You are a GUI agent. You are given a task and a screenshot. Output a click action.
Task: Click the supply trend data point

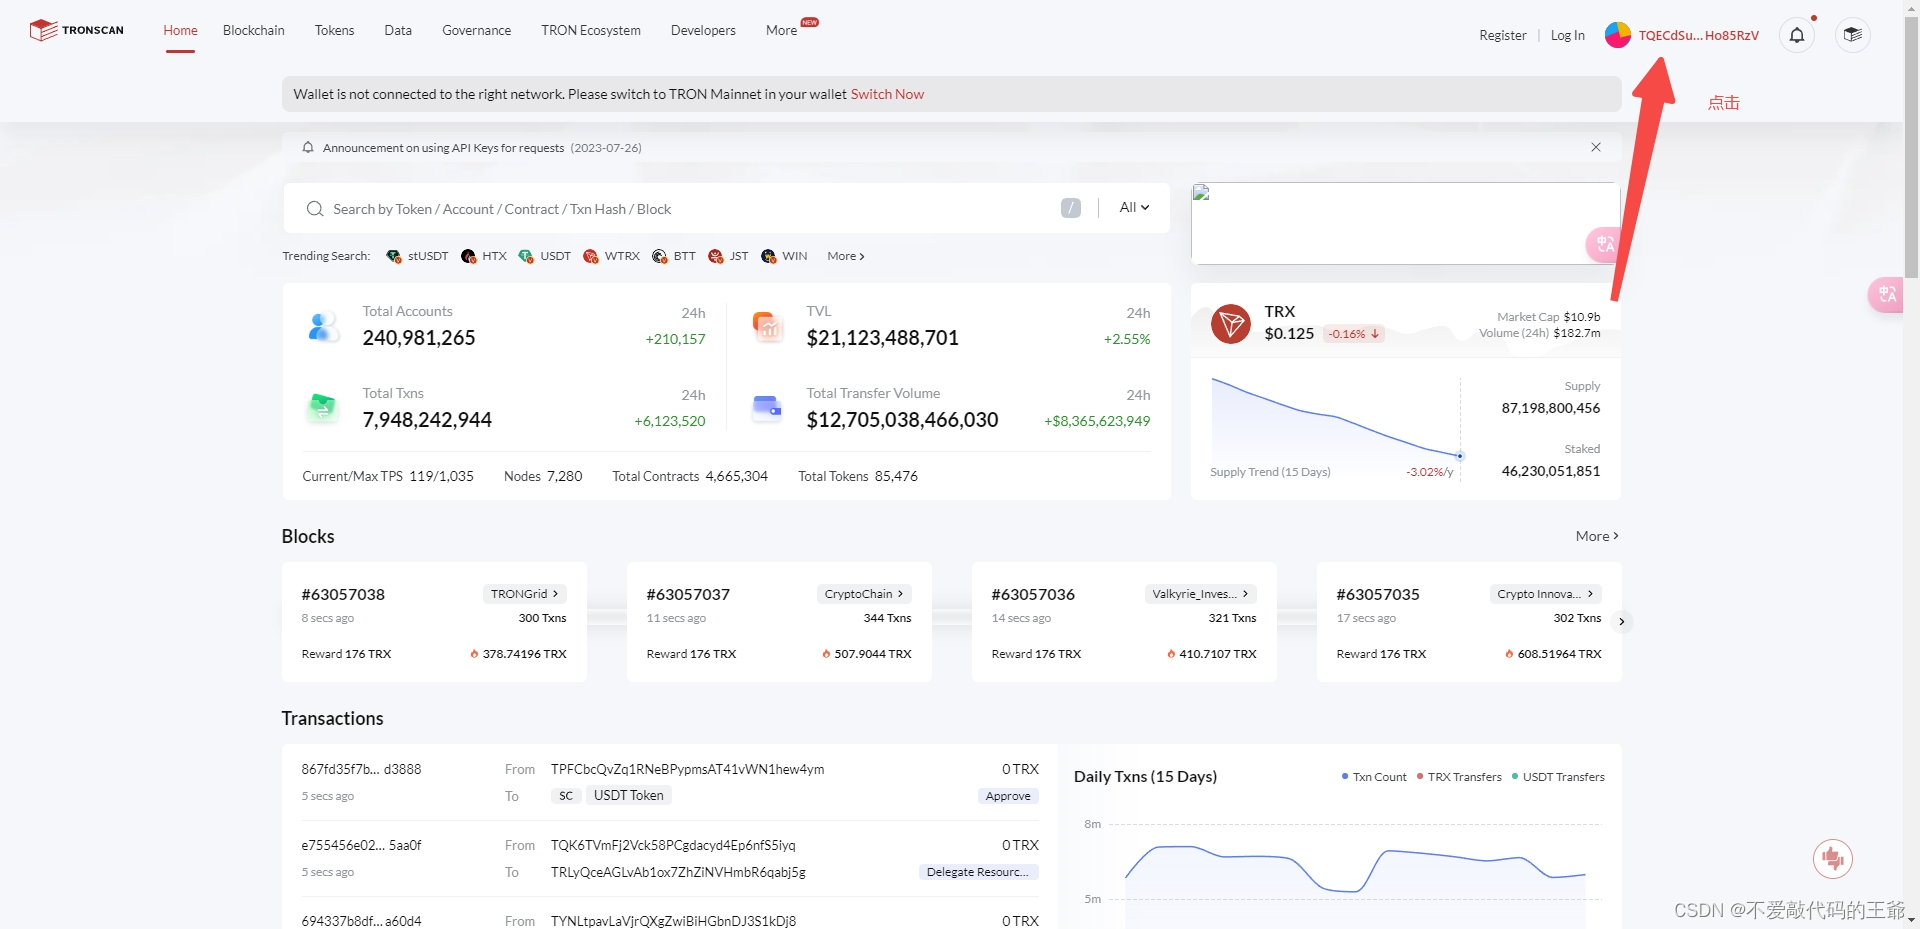pos(1460,456)
